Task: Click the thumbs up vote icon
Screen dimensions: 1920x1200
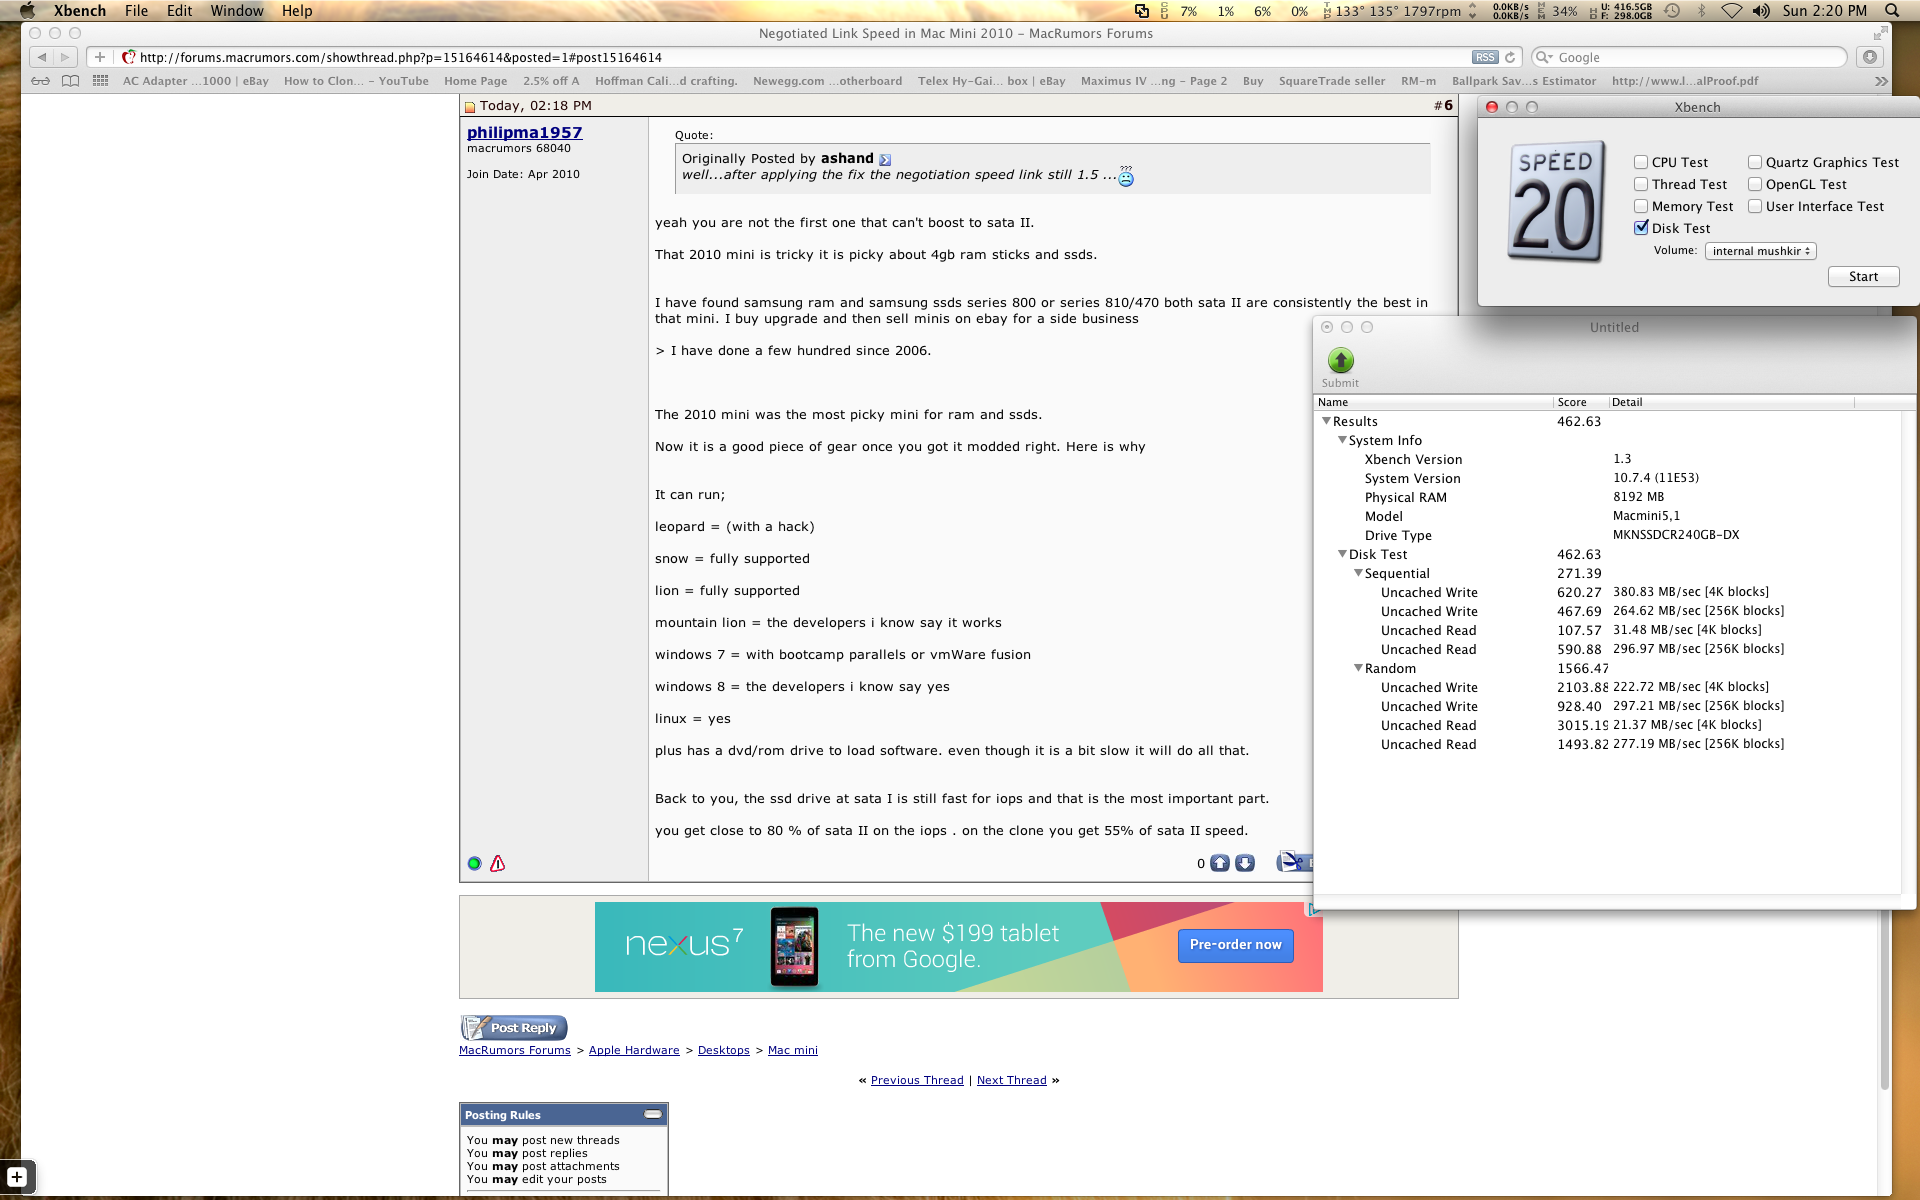Action: click(x=1219, y=863)
